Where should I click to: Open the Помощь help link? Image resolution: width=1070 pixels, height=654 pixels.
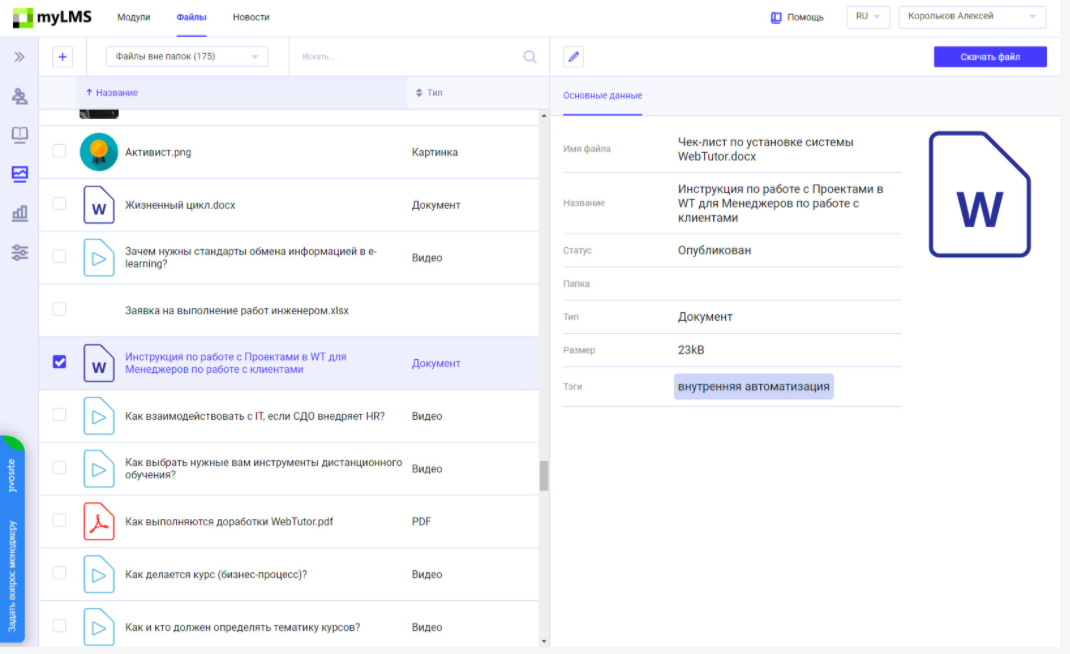[x=797, y=17]
